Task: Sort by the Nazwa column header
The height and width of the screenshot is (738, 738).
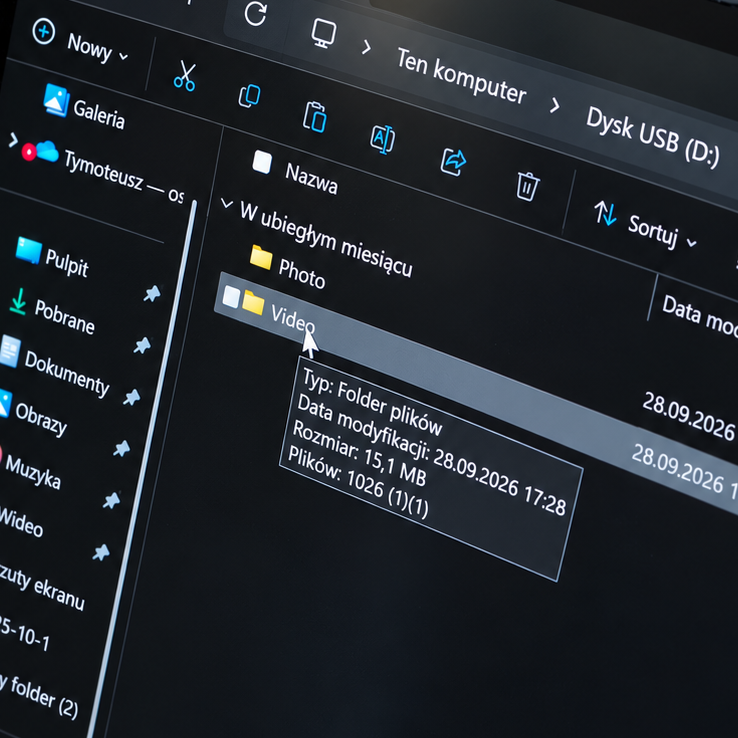Action: (x=312, y=179)
